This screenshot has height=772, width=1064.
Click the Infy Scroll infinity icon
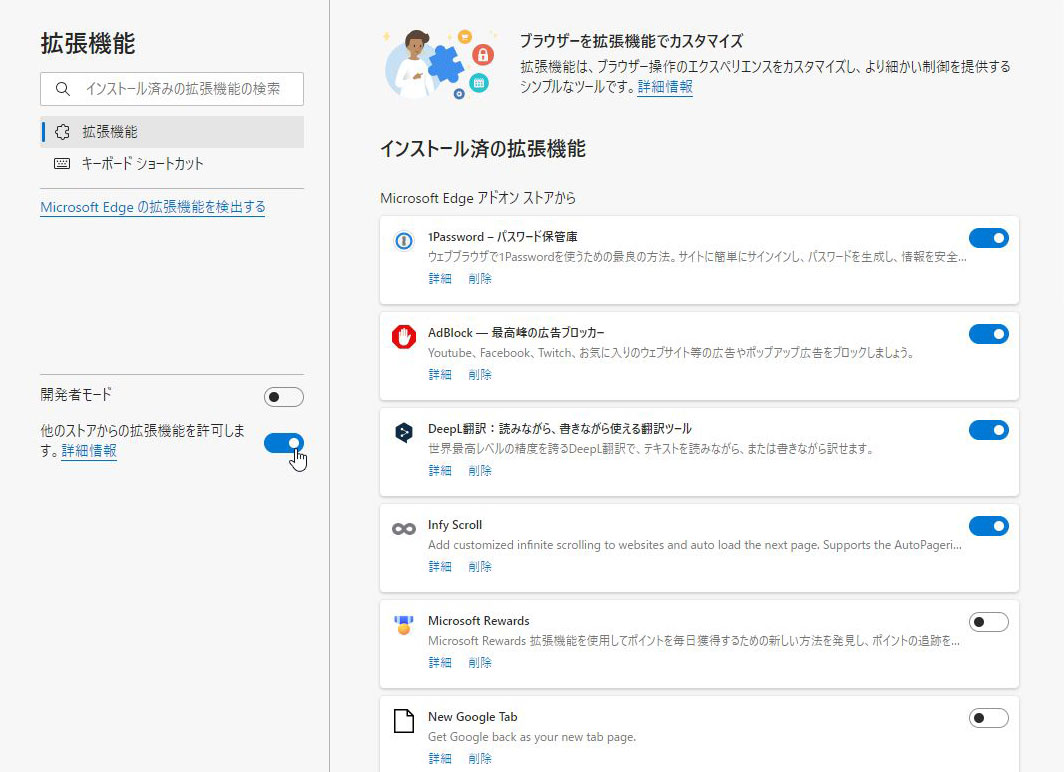[x=403, y=528]
